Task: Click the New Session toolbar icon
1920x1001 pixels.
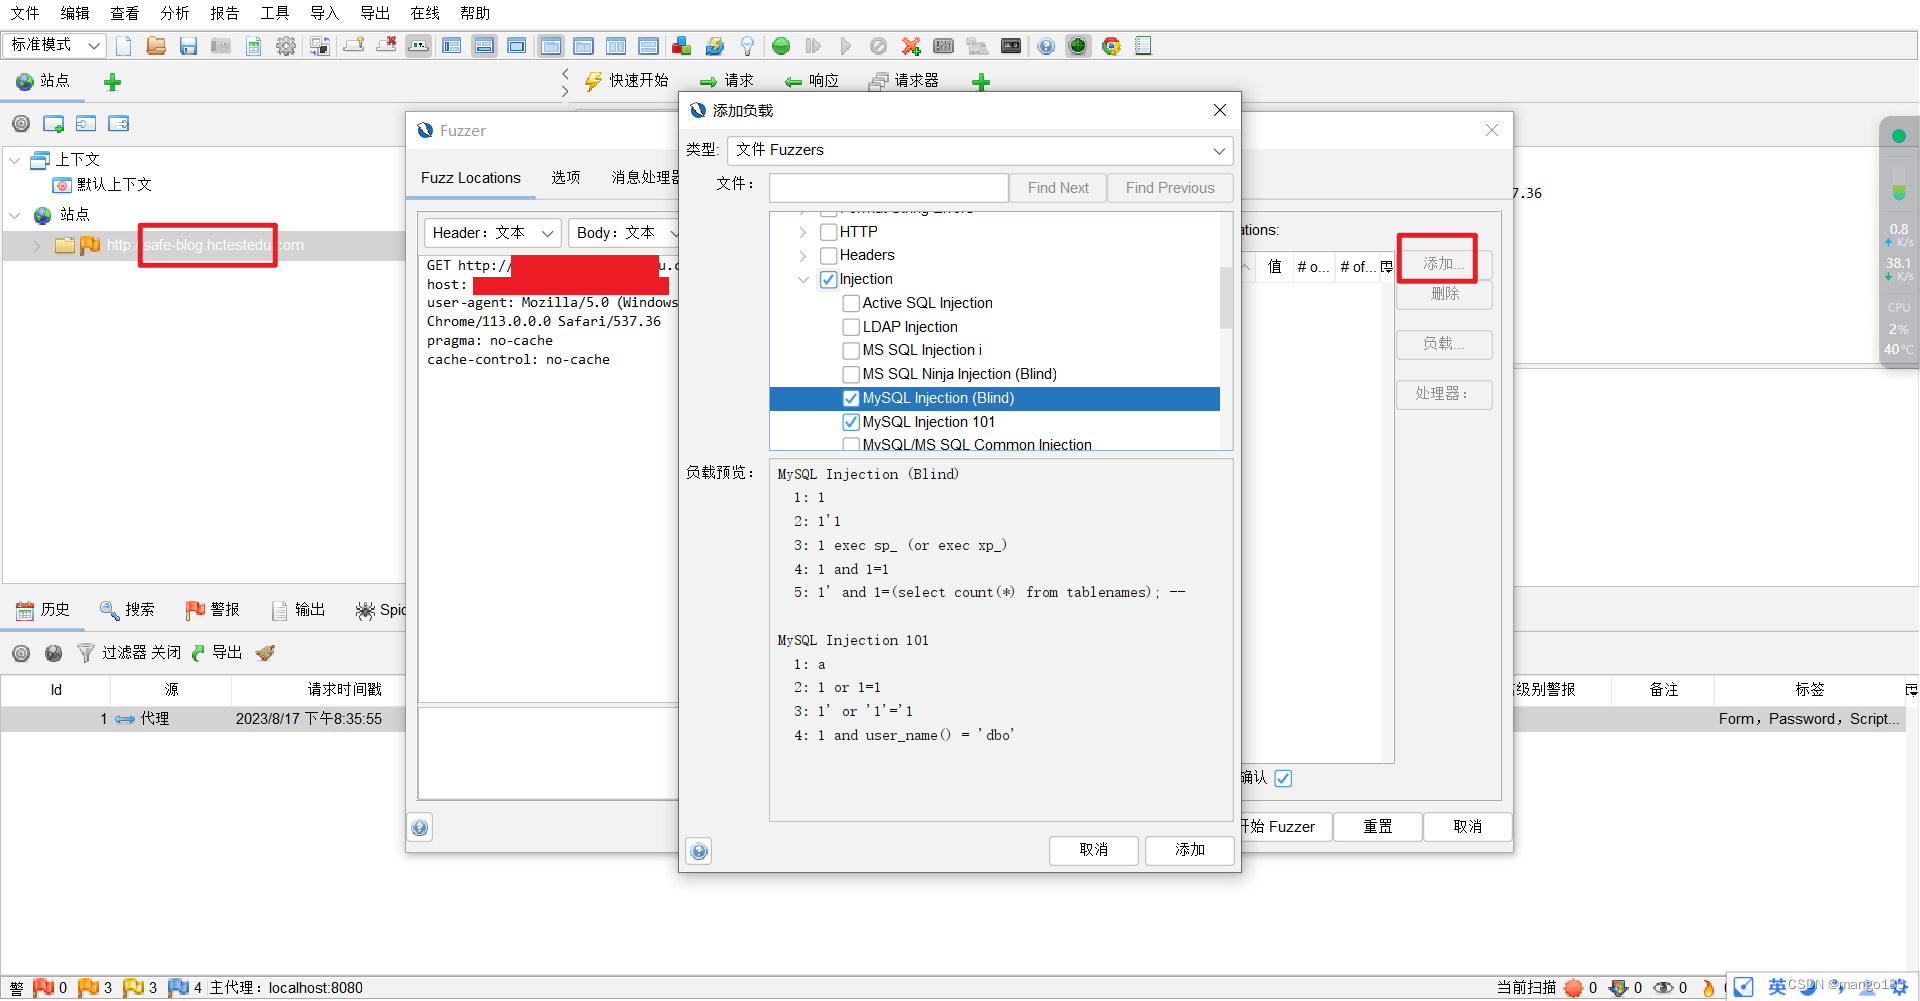Action: 124,46
